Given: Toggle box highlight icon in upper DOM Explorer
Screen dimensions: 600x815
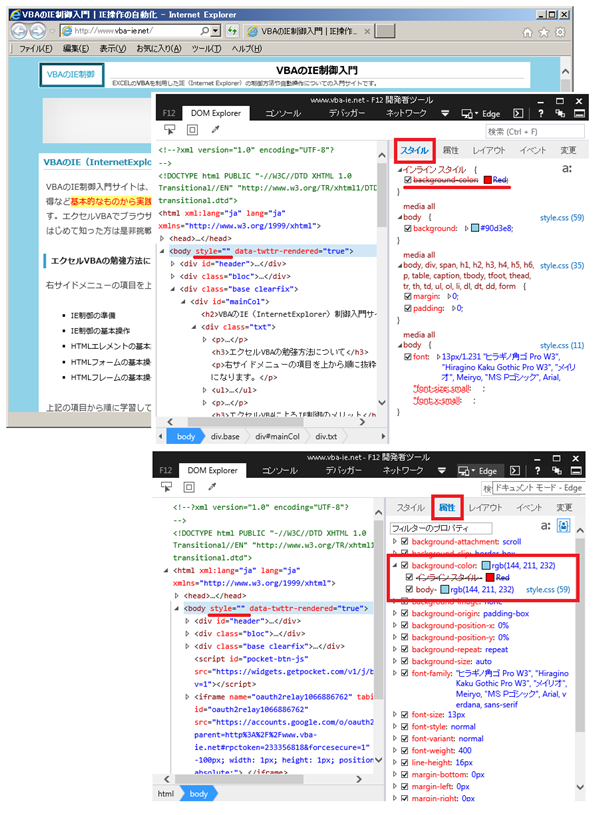Looking at the screenshot, I should point(192,129).
